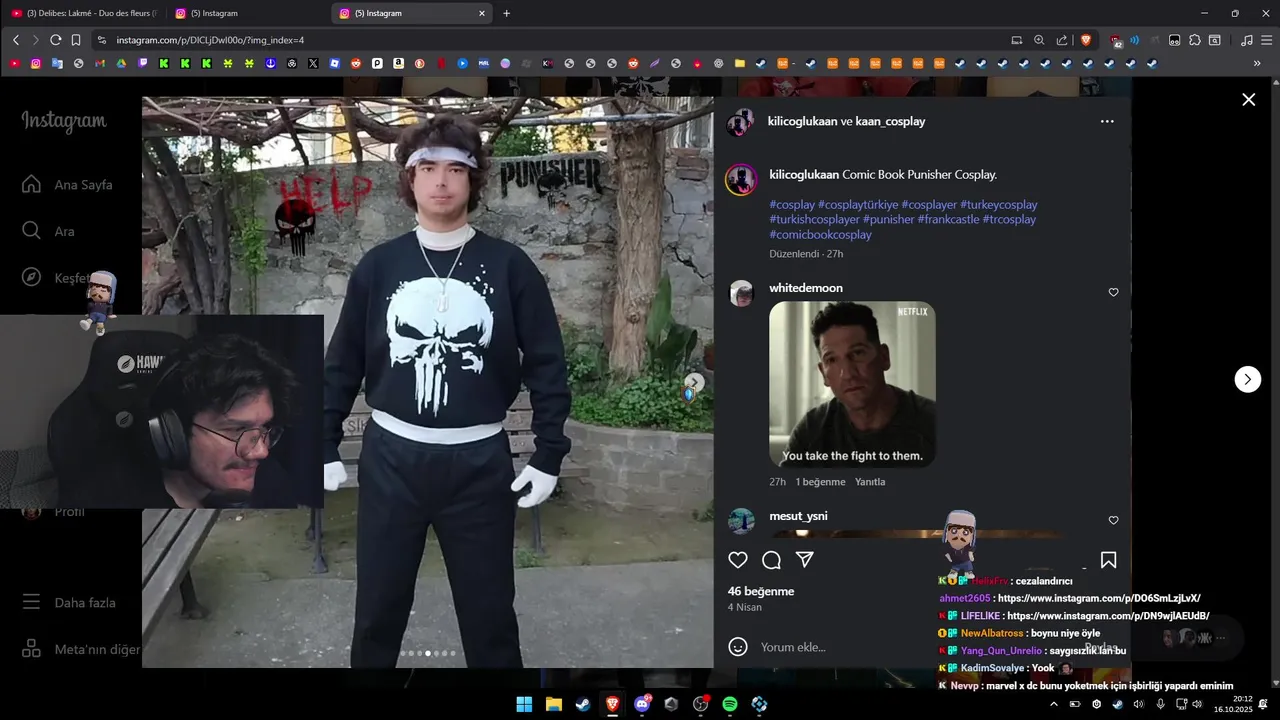Open the site settings icon in address bar

tap(102, 40)
